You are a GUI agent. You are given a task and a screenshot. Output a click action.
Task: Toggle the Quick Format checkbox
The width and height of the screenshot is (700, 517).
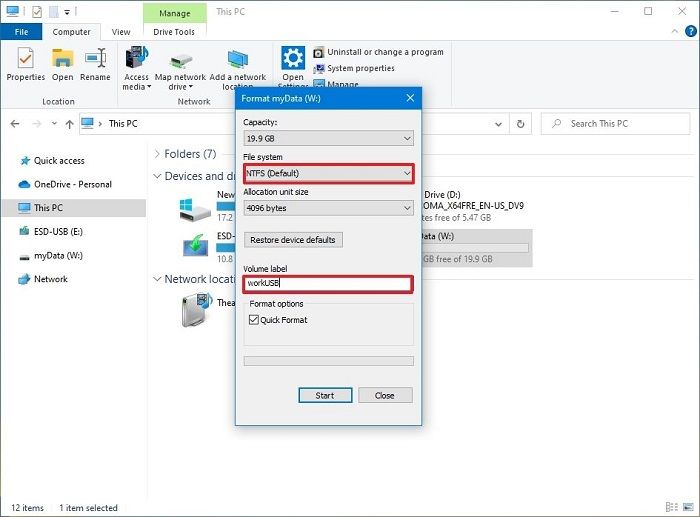[254, 320]
